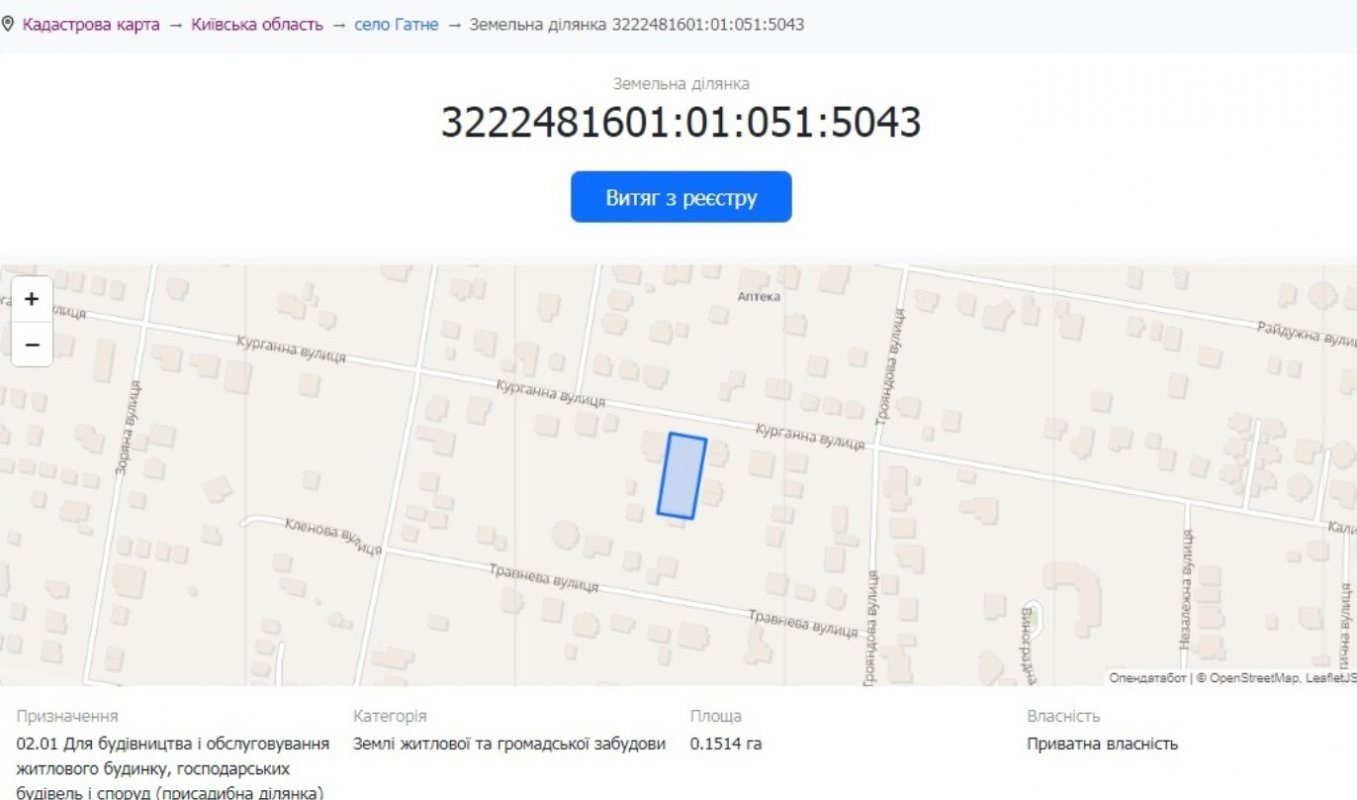Click the Незалежна вулиця street label
Viewport: 1357px width, 800px height.
coord(1185,590)
